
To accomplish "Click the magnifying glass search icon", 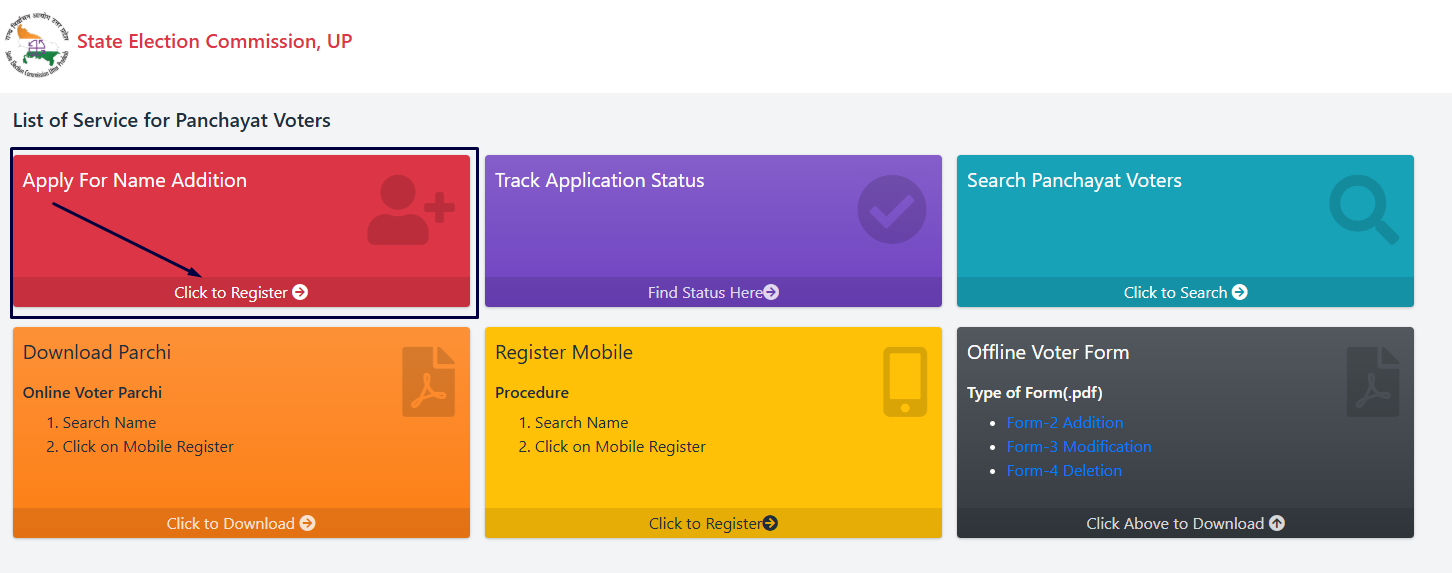I will point(1364,210).
